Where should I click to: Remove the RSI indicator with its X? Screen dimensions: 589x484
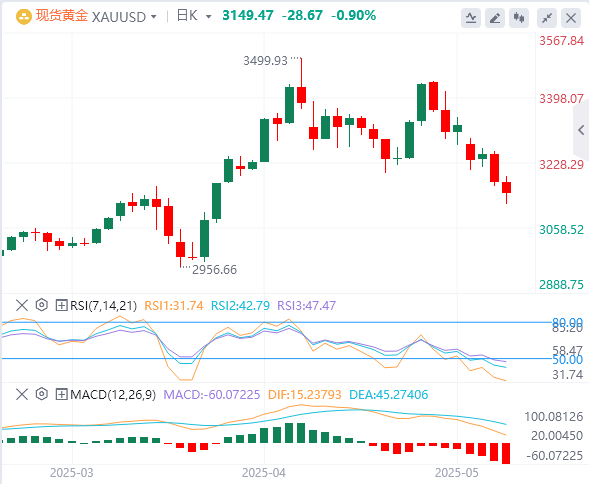tap(22, 305)
